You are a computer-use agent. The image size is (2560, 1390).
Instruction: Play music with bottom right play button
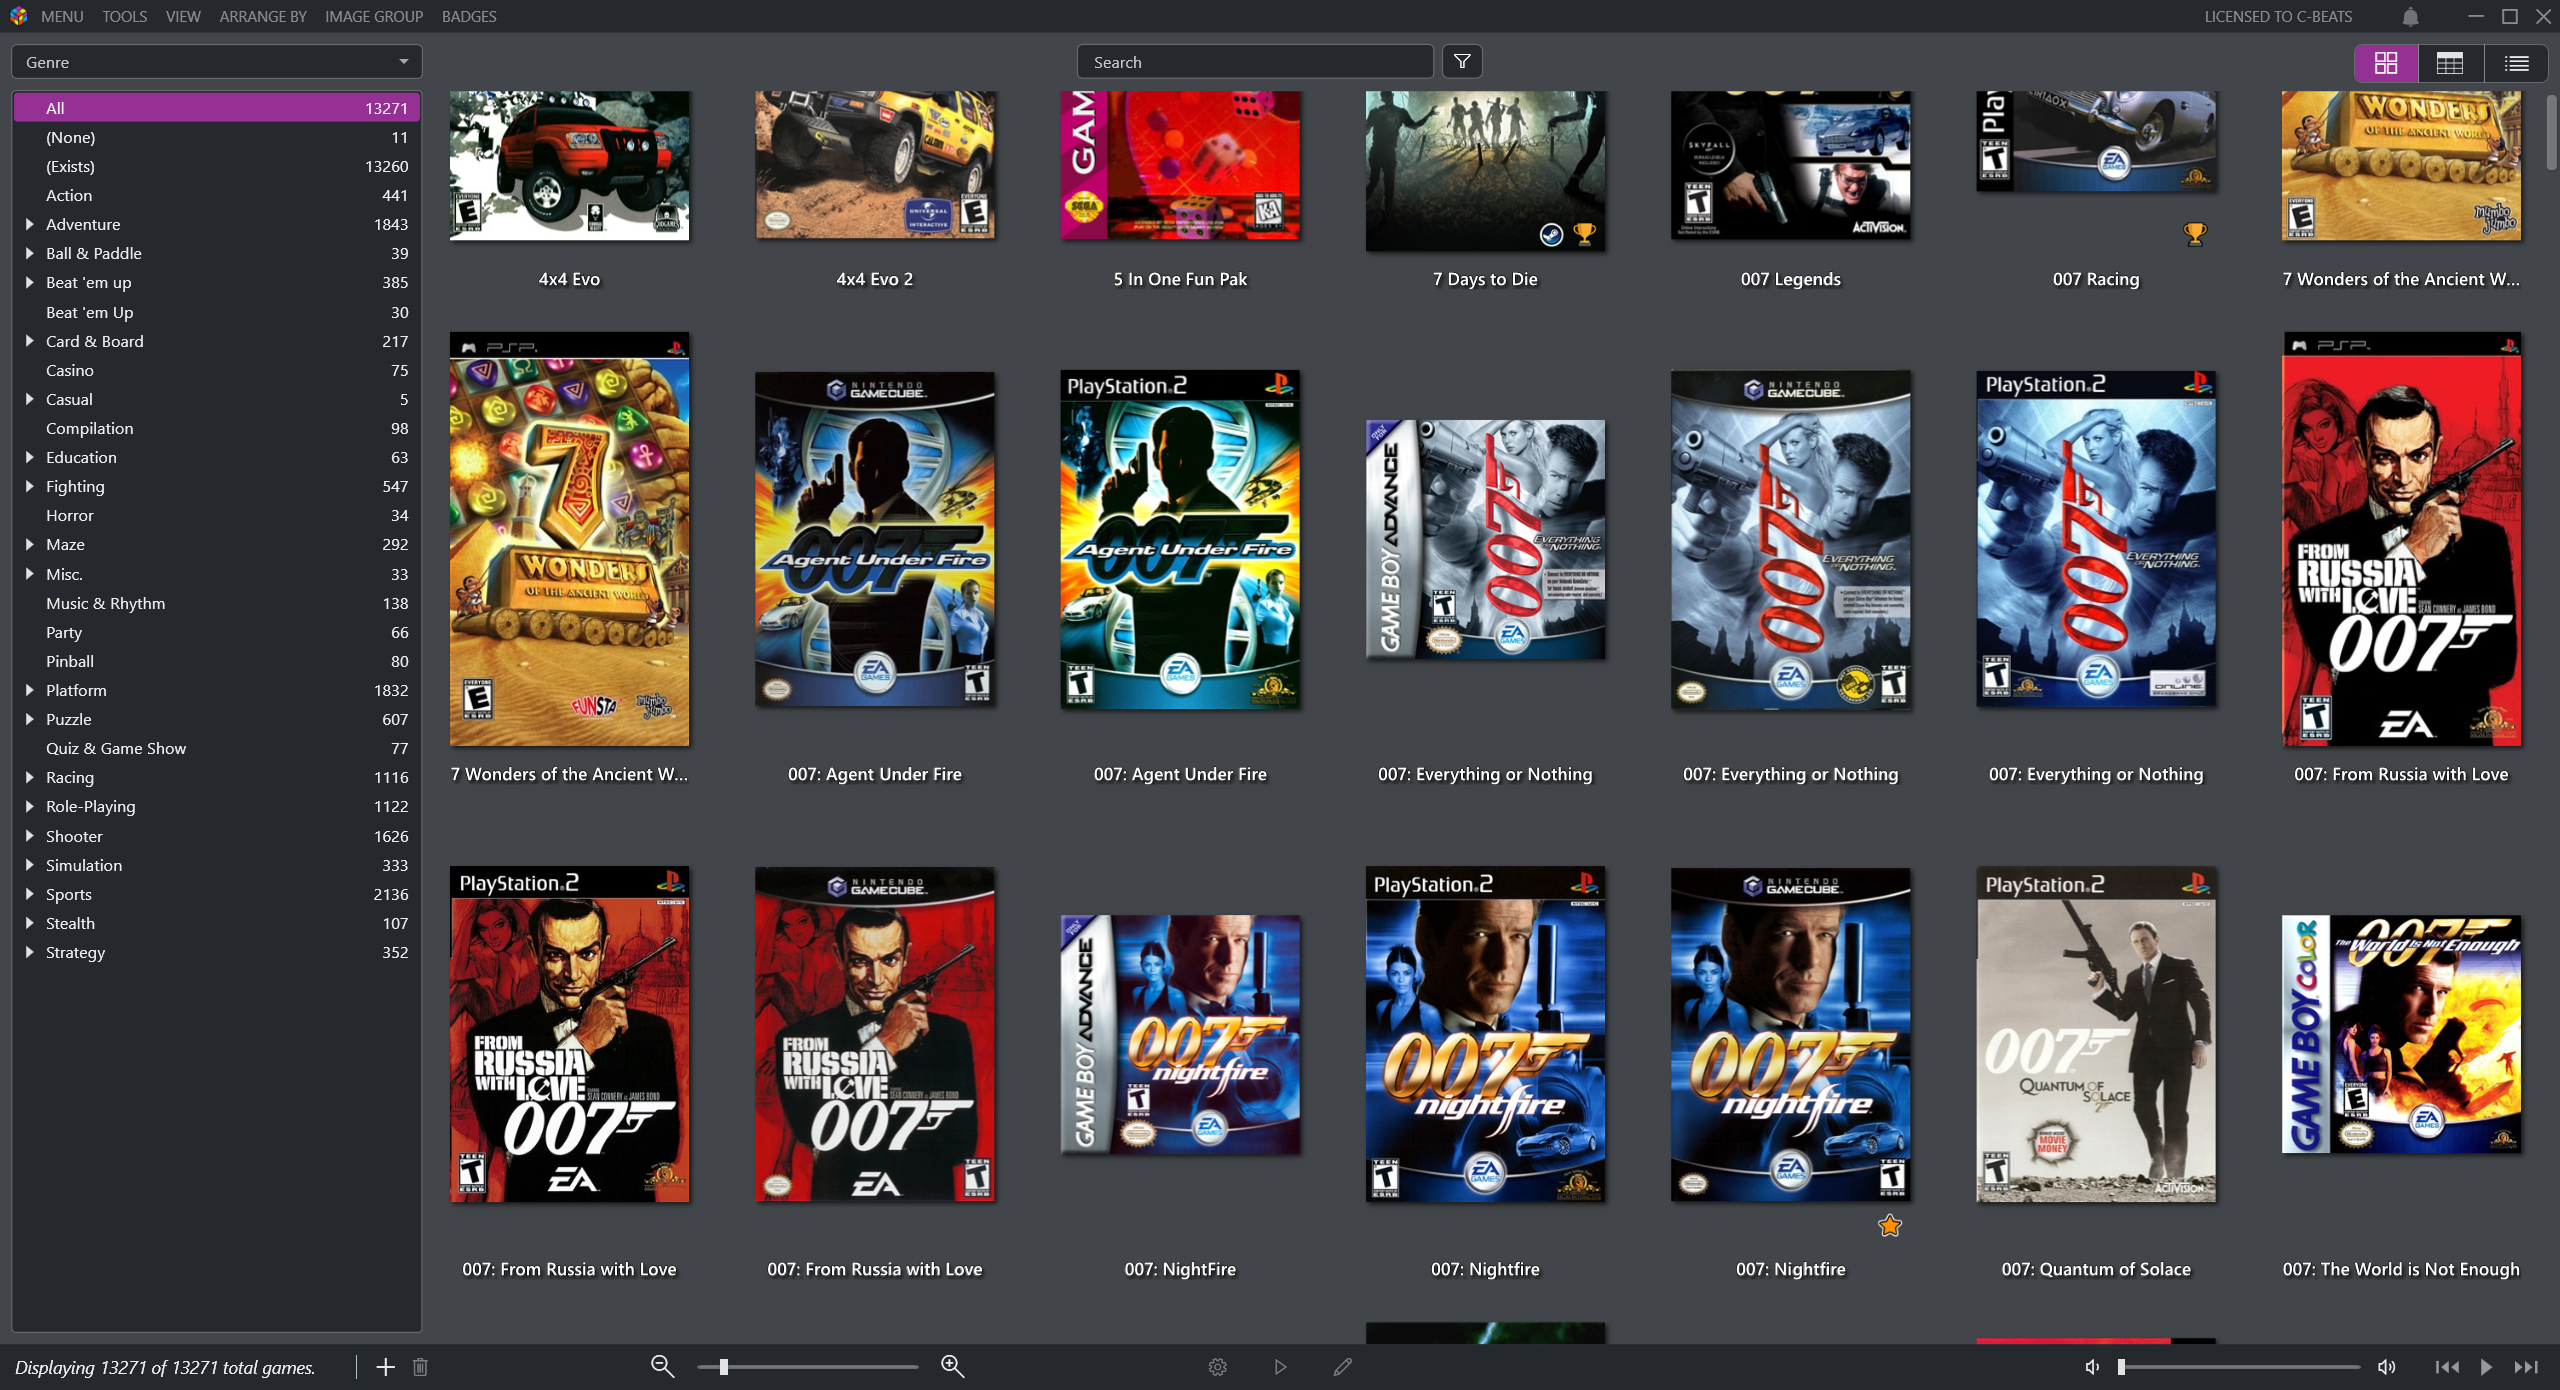2486,1367
